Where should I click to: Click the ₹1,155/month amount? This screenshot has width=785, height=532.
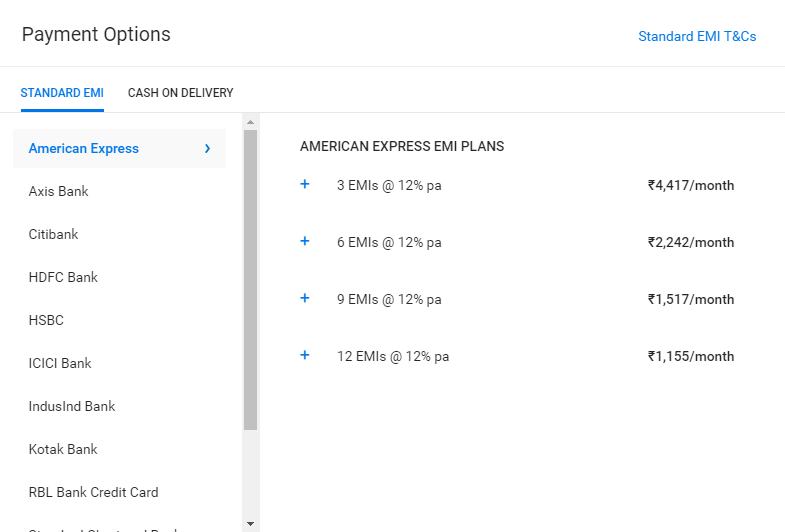[x=691, y=357]
